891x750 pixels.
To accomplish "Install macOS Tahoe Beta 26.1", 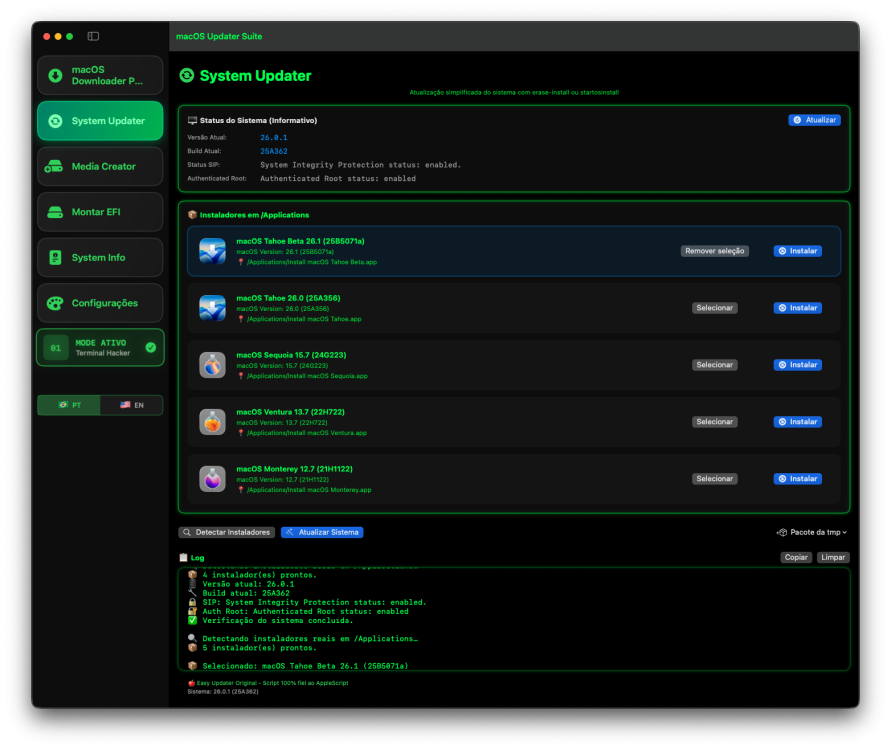I will tap(797, 251).
